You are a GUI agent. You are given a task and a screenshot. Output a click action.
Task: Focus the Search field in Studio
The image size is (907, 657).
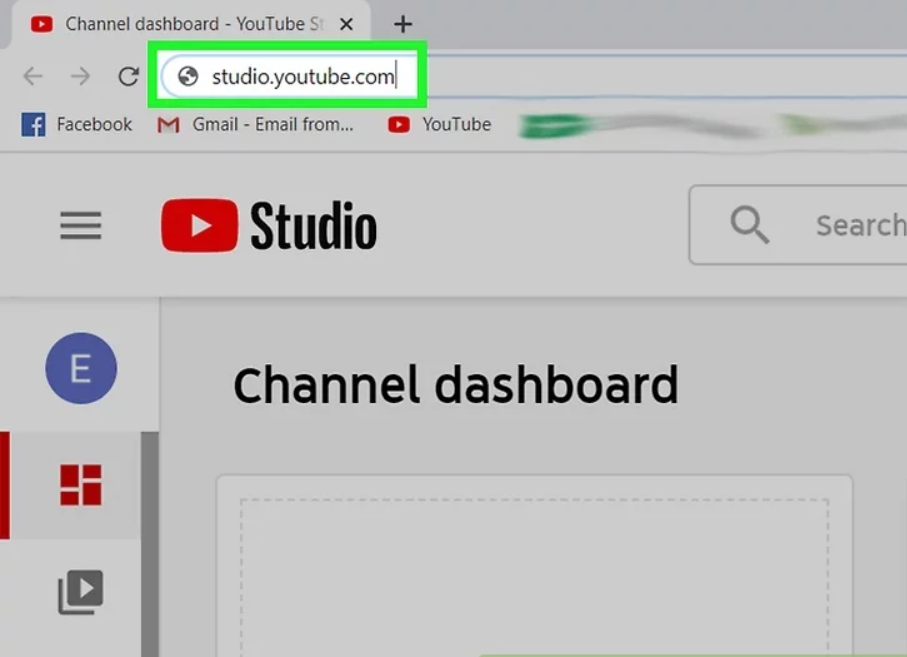798,225
